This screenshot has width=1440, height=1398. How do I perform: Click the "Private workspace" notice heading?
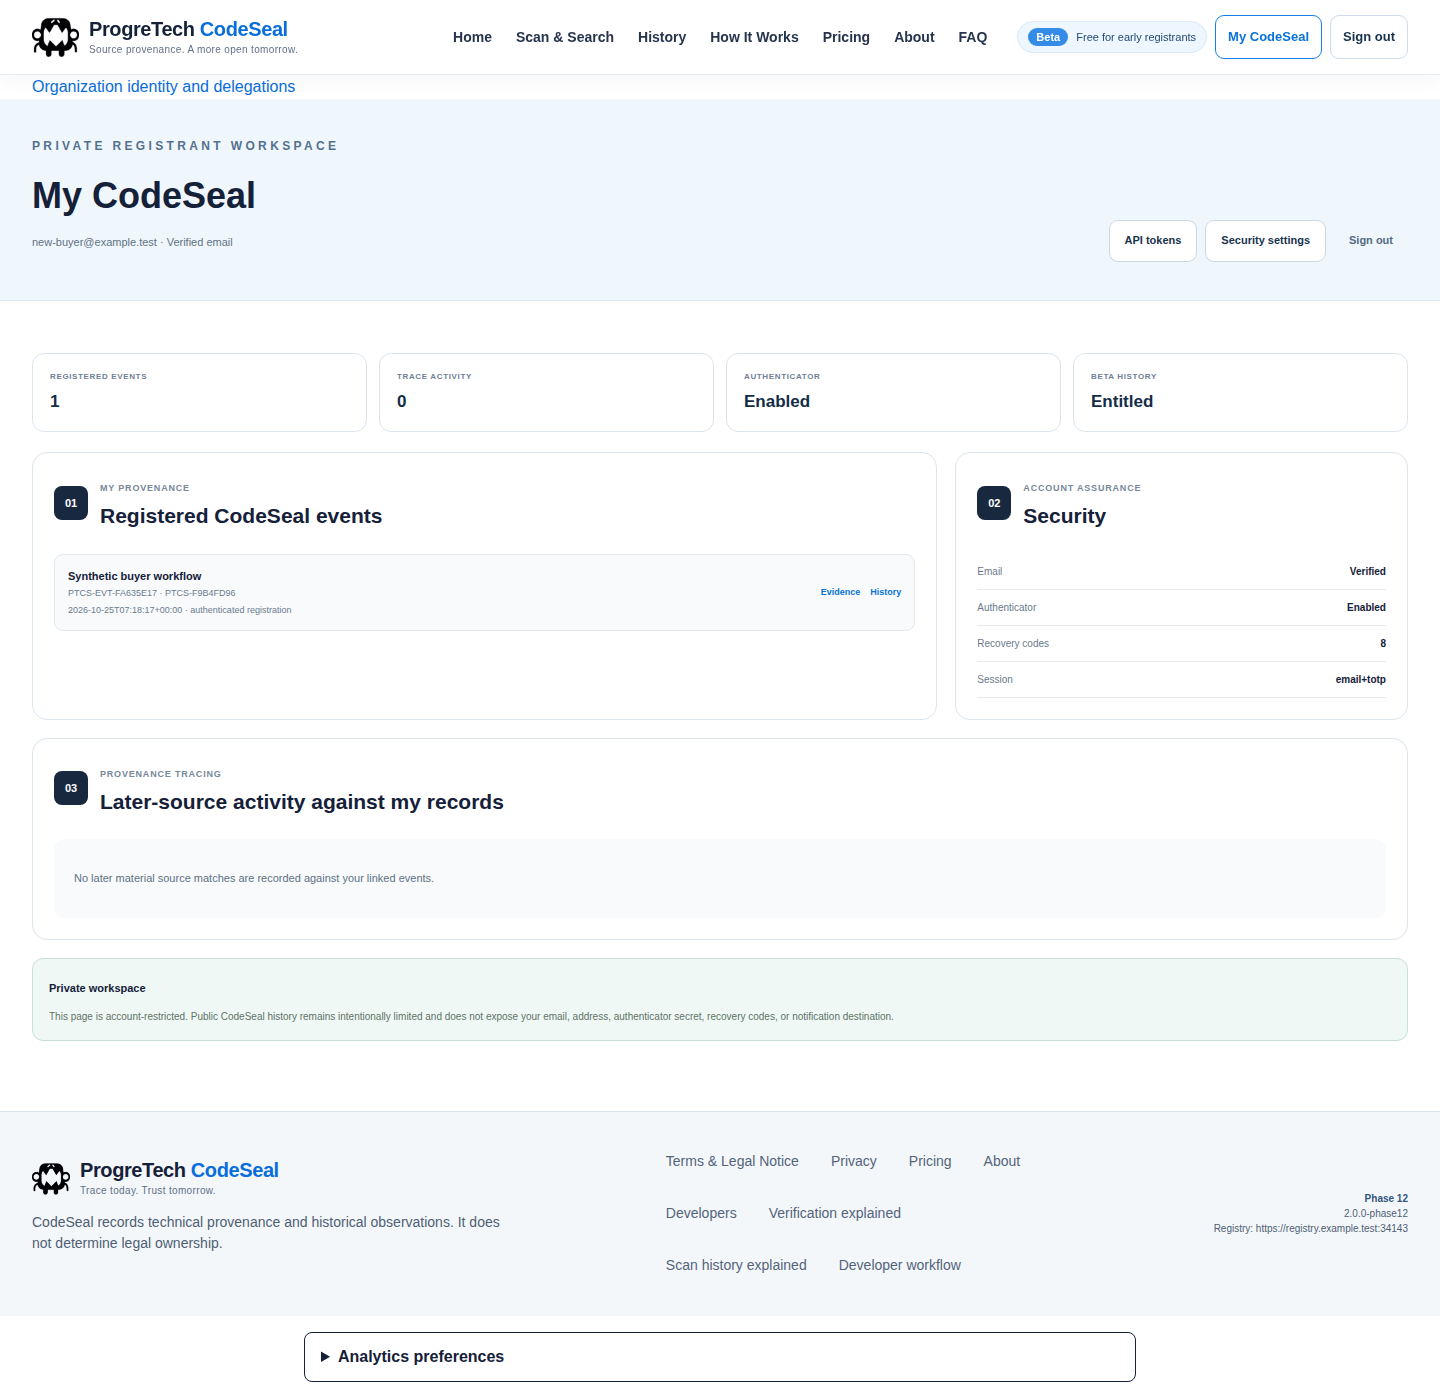[x=97, y=988]
